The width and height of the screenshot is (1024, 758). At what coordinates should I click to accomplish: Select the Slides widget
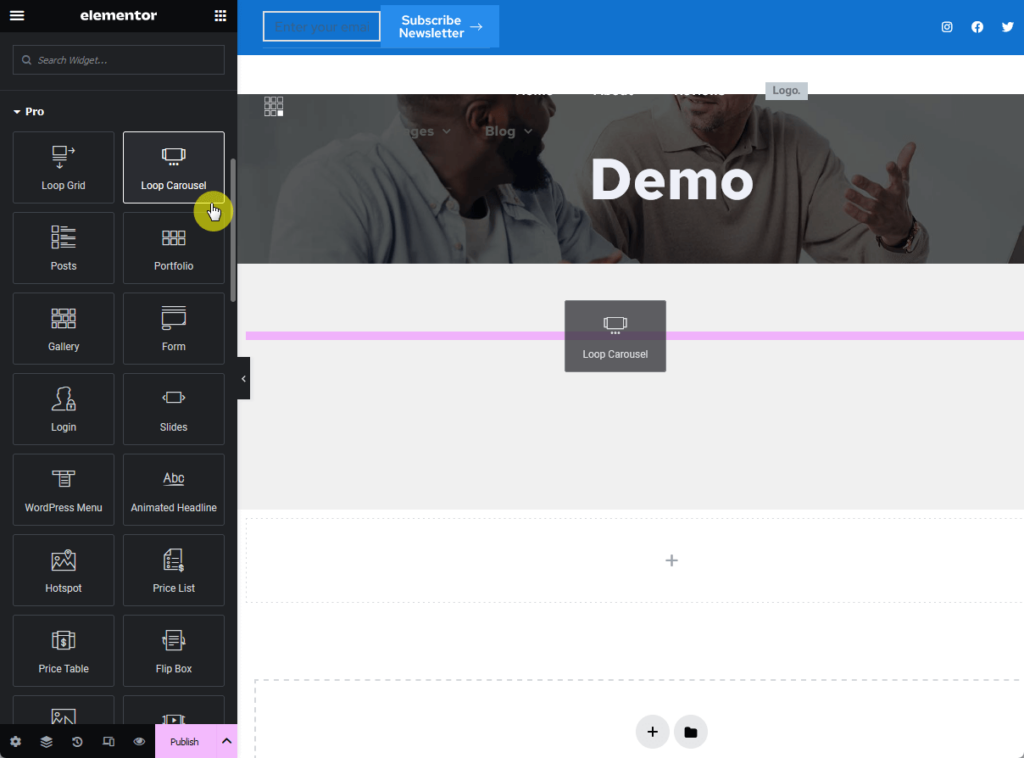tap(174, 409)
